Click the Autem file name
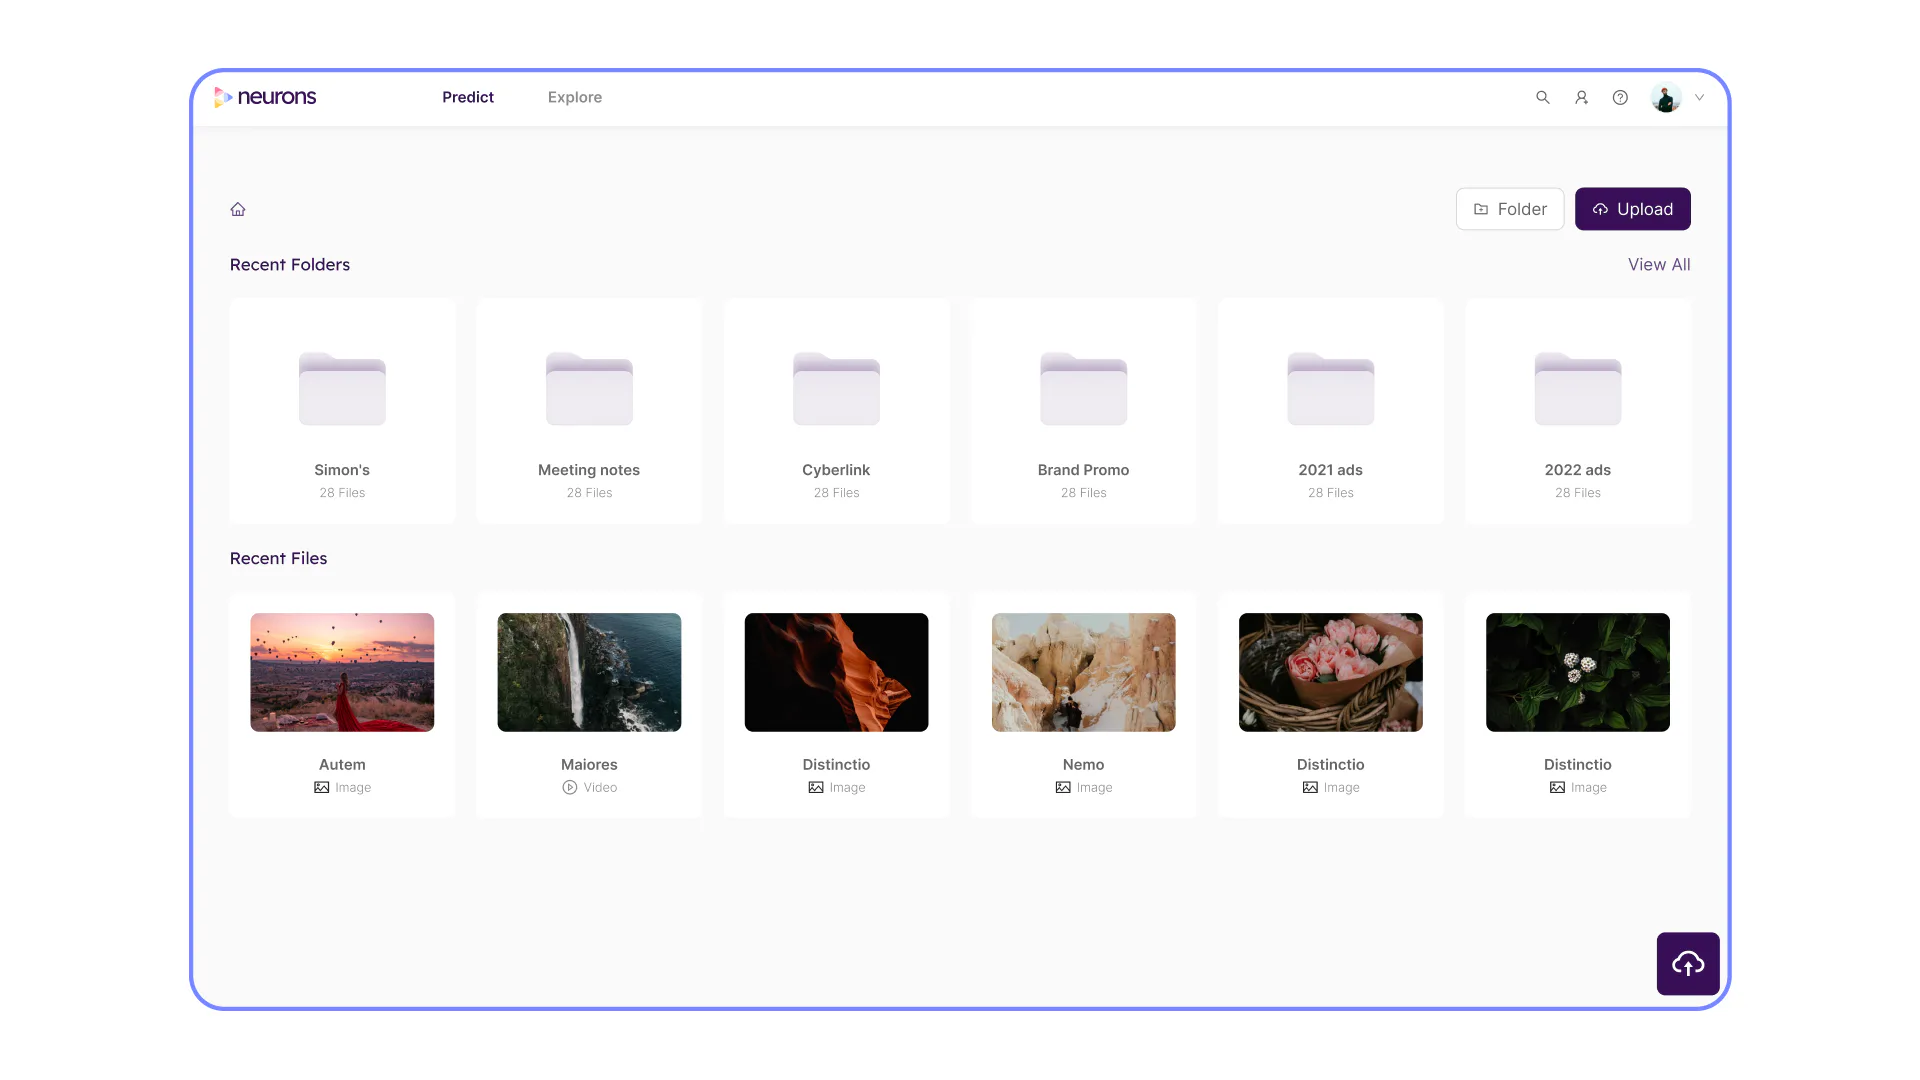1920x1080 pixels. [x=342, y=764]
